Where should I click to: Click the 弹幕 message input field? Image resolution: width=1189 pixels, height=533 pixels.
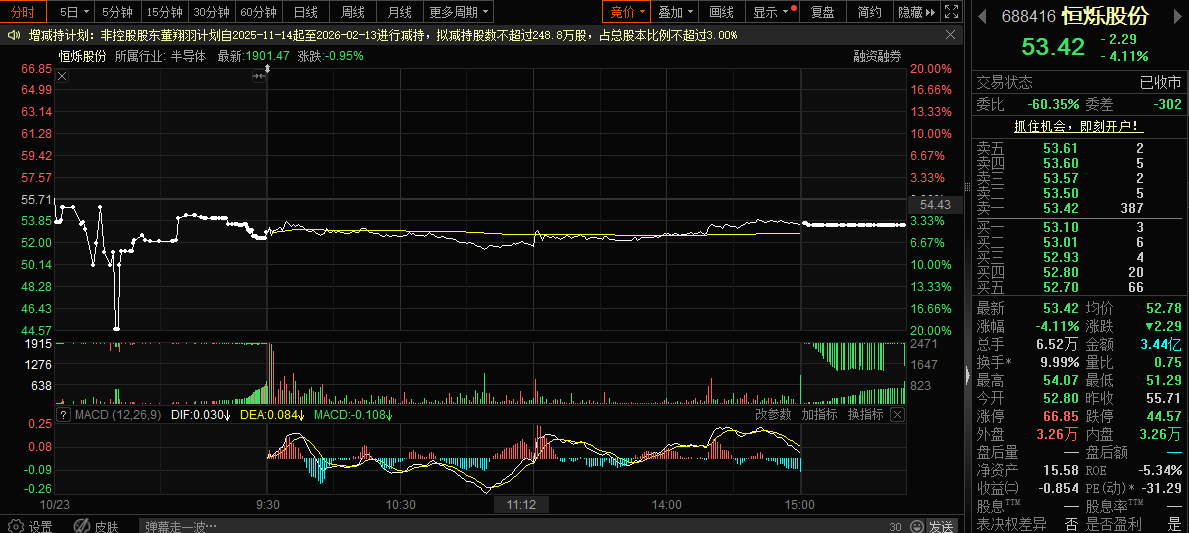point(500,526)
